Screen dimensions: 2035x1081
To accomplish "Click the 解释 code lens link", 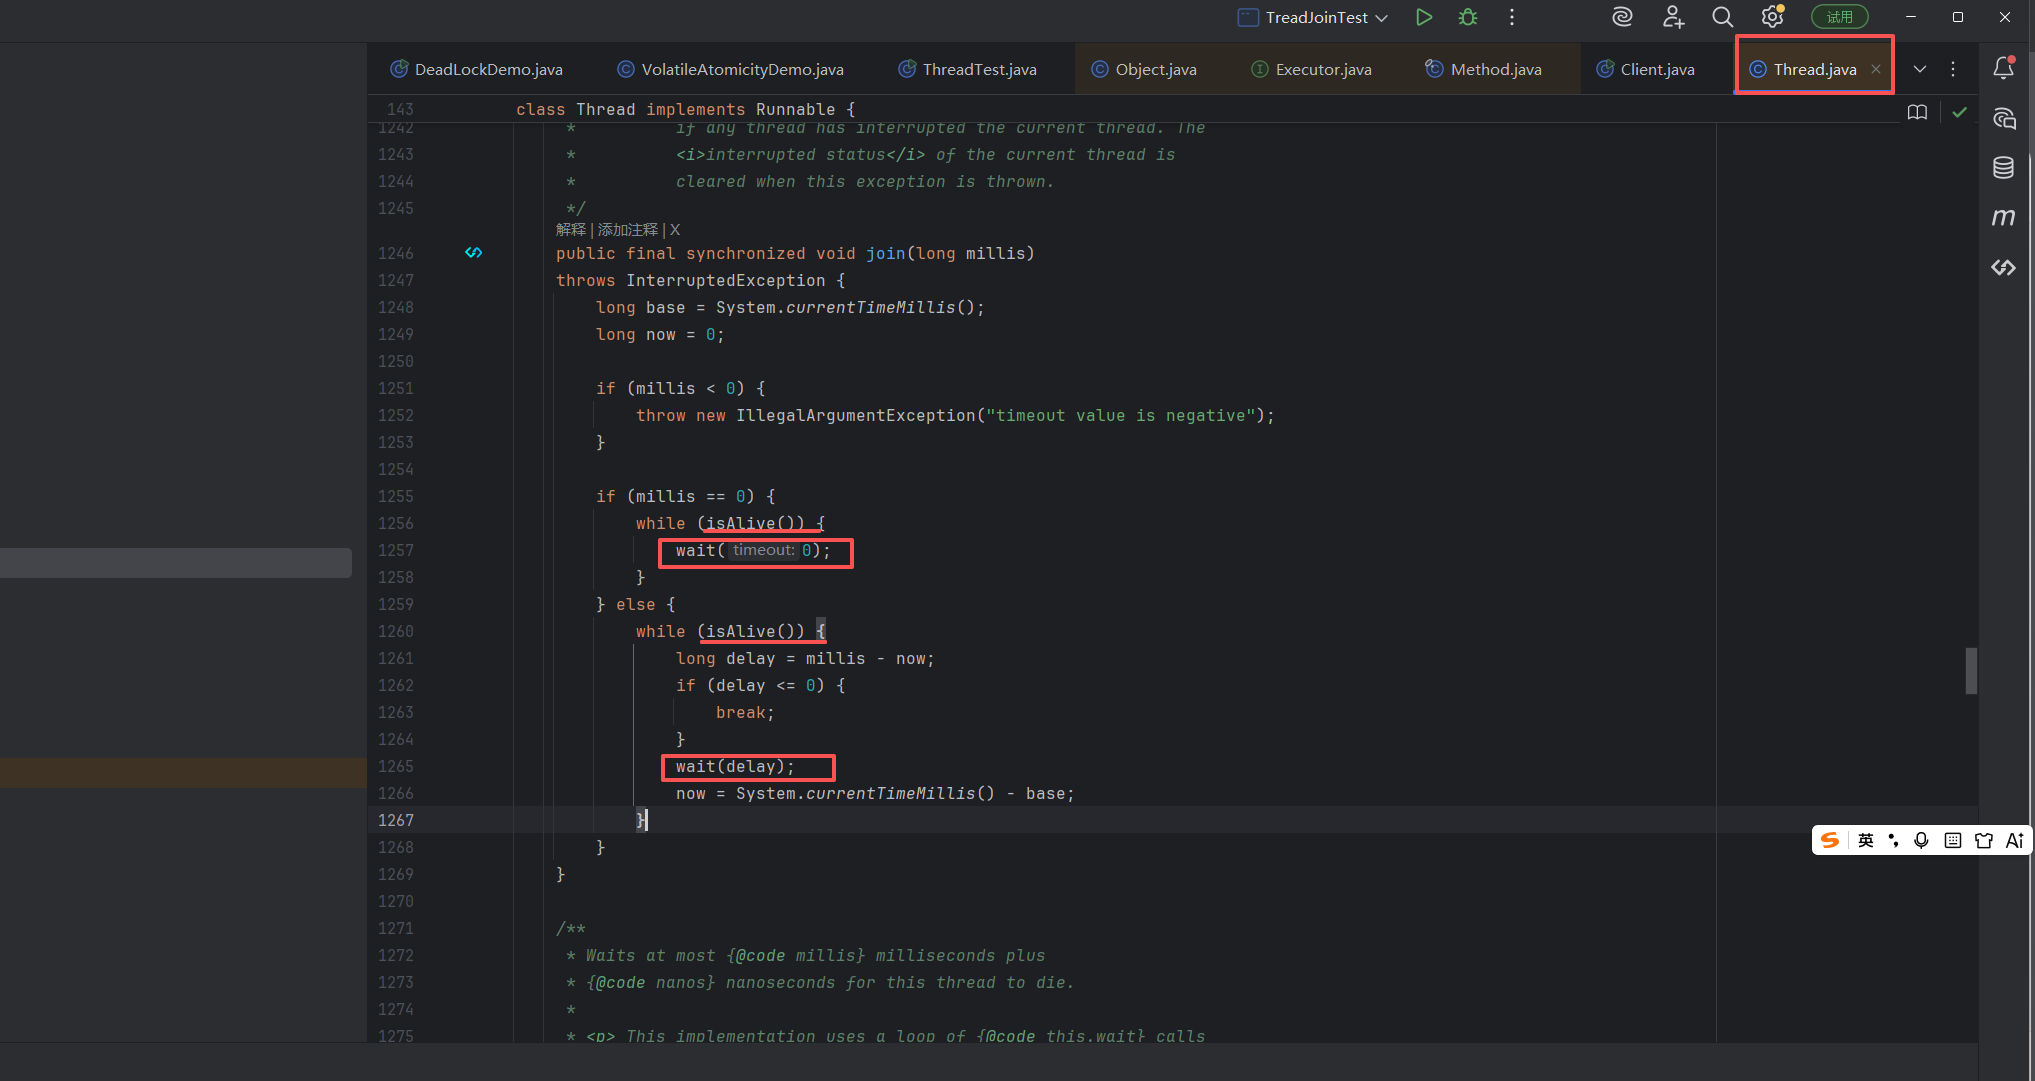I will pyautogui.click(x=571, y=230).
